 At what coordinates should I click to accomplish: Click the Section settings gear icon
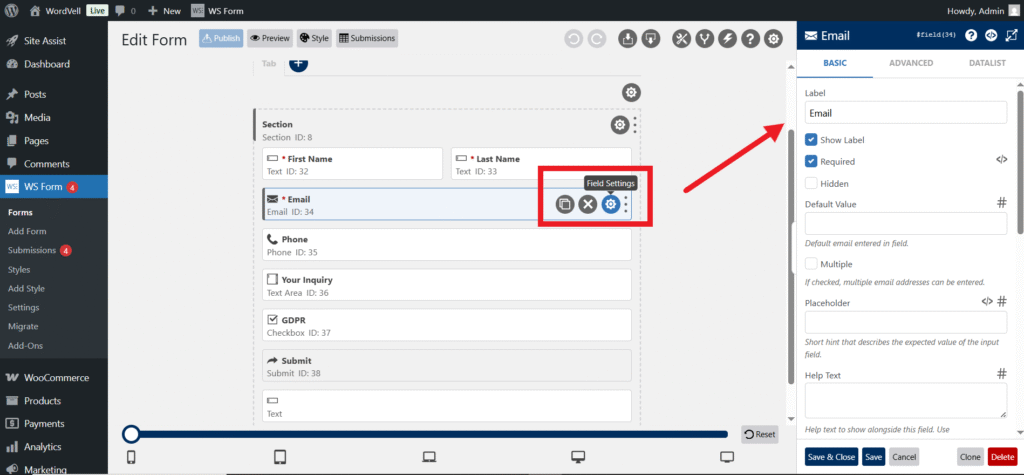pyautogui.click(x=620, y=125)
